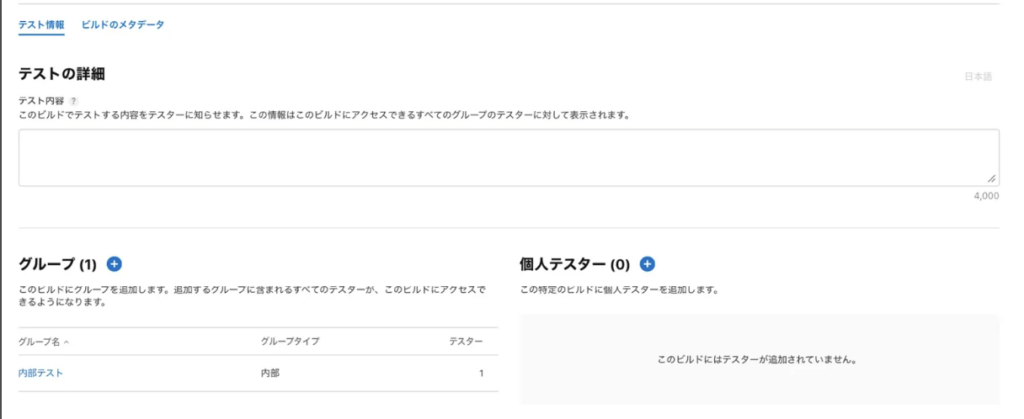Click the tester count in 内部テスト row
Viewport: 1024px width, 419px height.
click(x=481, y=373)
